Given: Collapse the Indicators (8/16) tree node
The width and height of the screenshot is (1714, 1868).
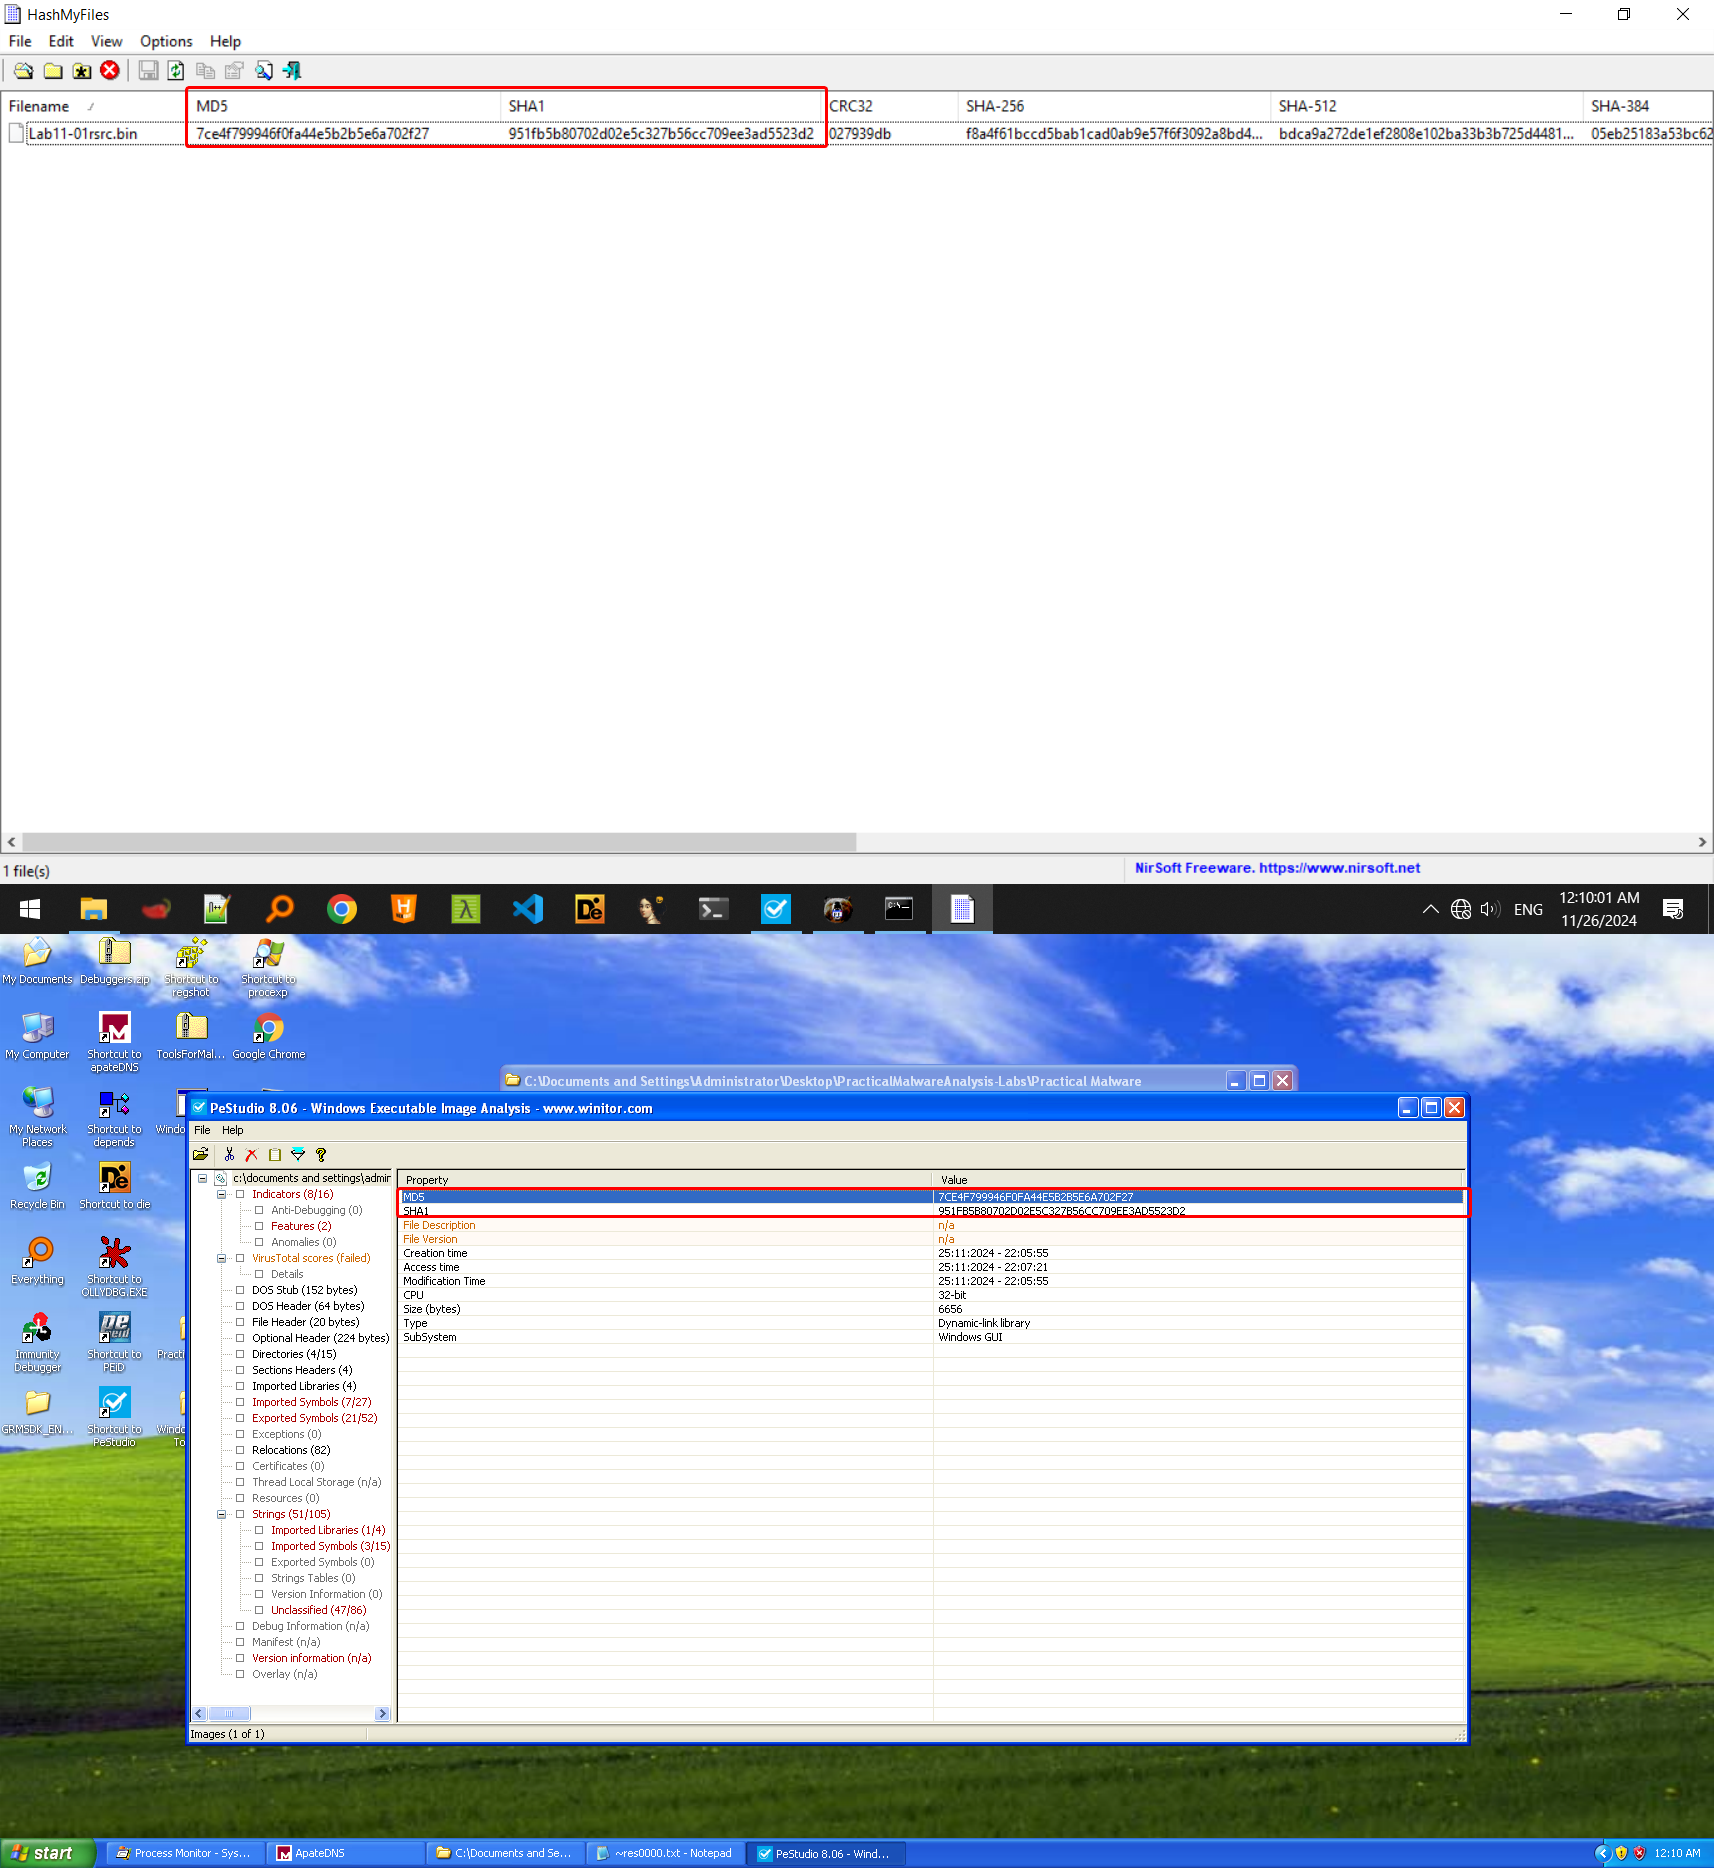Looking at the screenshot, I should 221,1194.
